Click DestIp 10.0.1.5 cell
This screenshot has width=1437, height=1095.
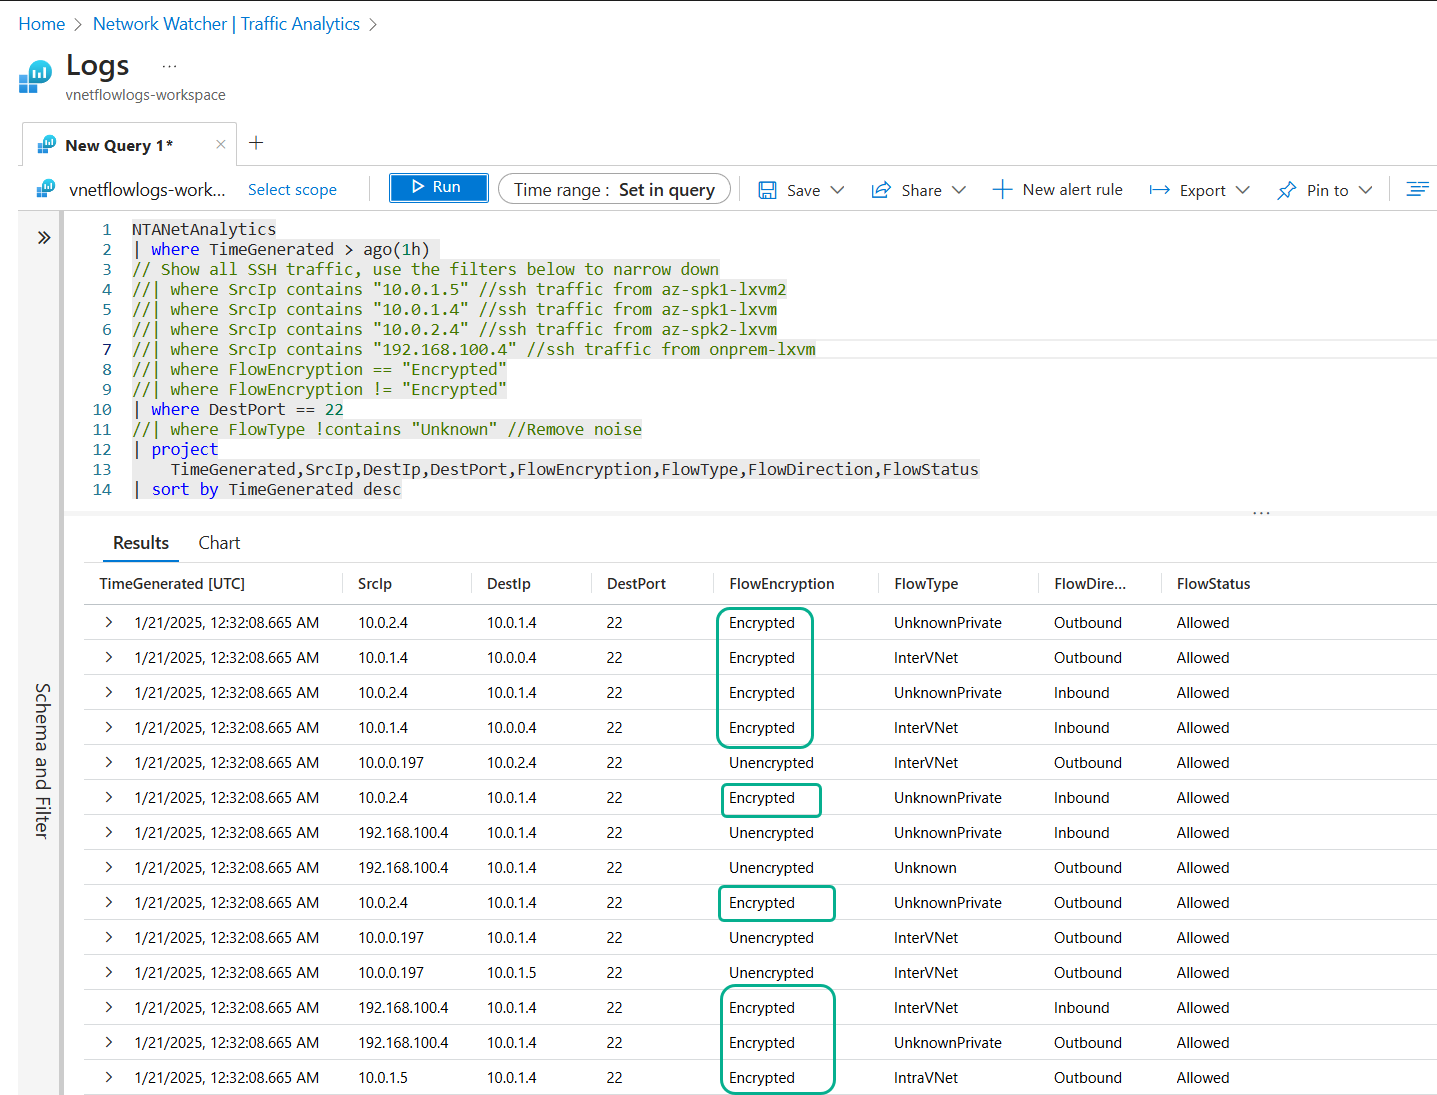tap(511, 973)
